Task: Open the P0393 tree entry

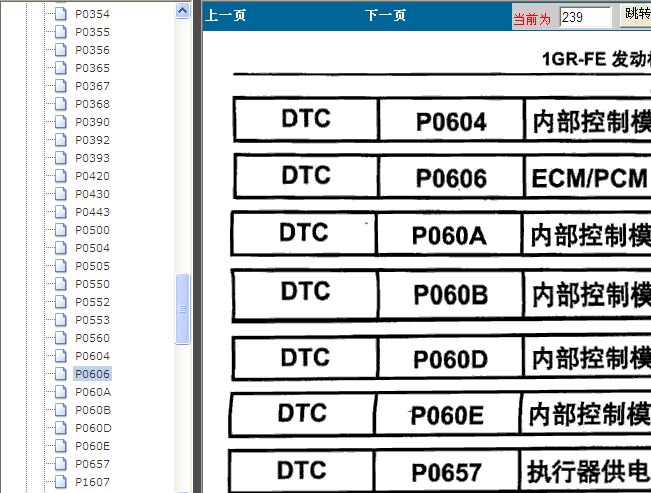Action: coord(92,158)
